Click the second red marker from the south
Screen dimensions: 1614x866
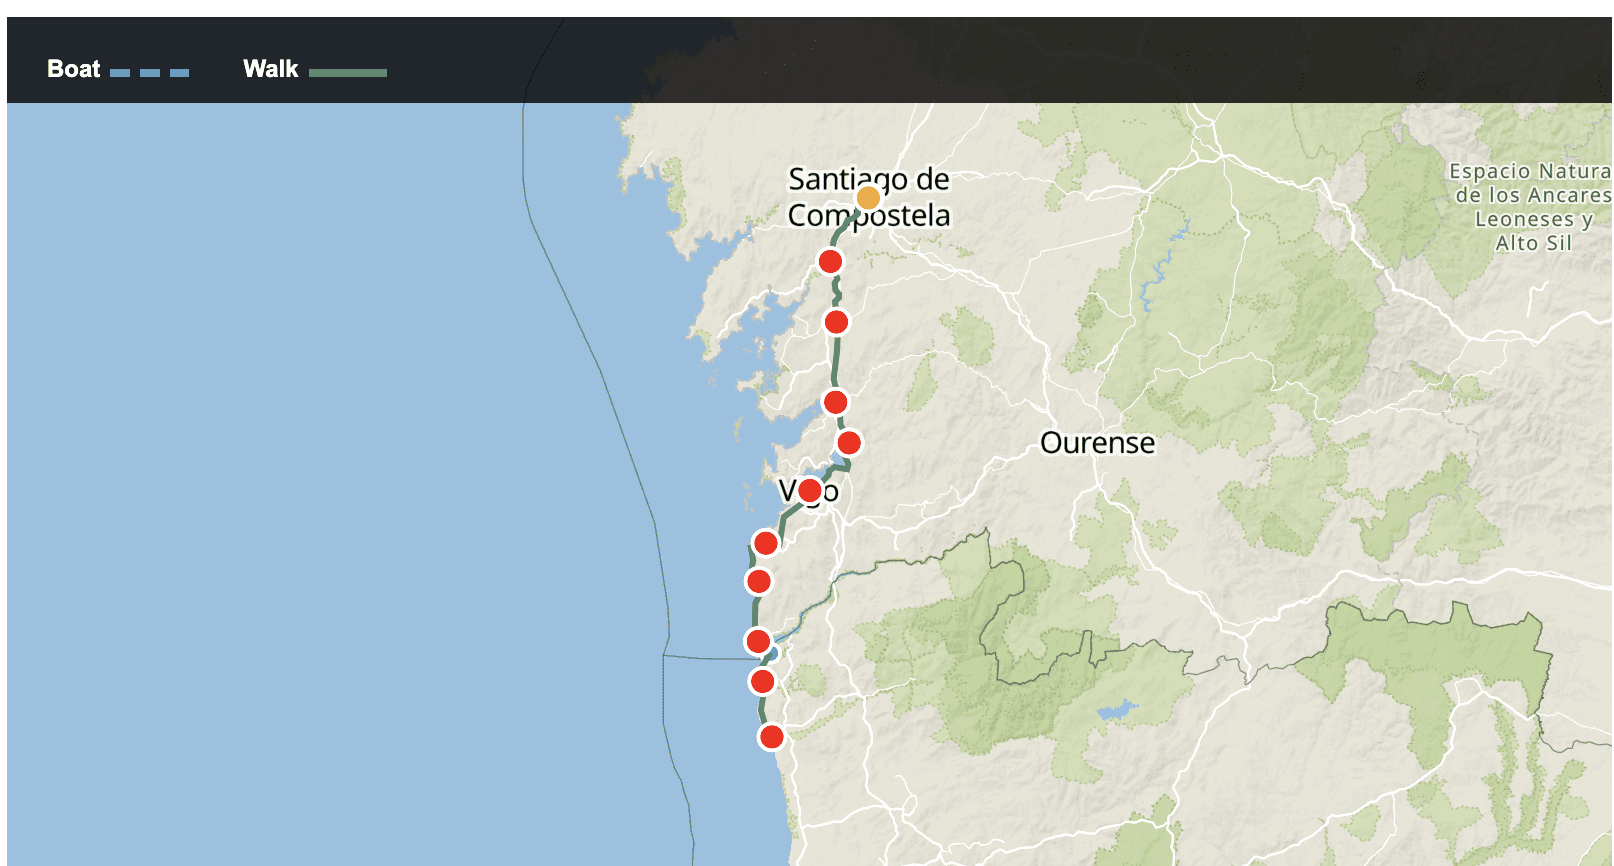tap(762, 681)
